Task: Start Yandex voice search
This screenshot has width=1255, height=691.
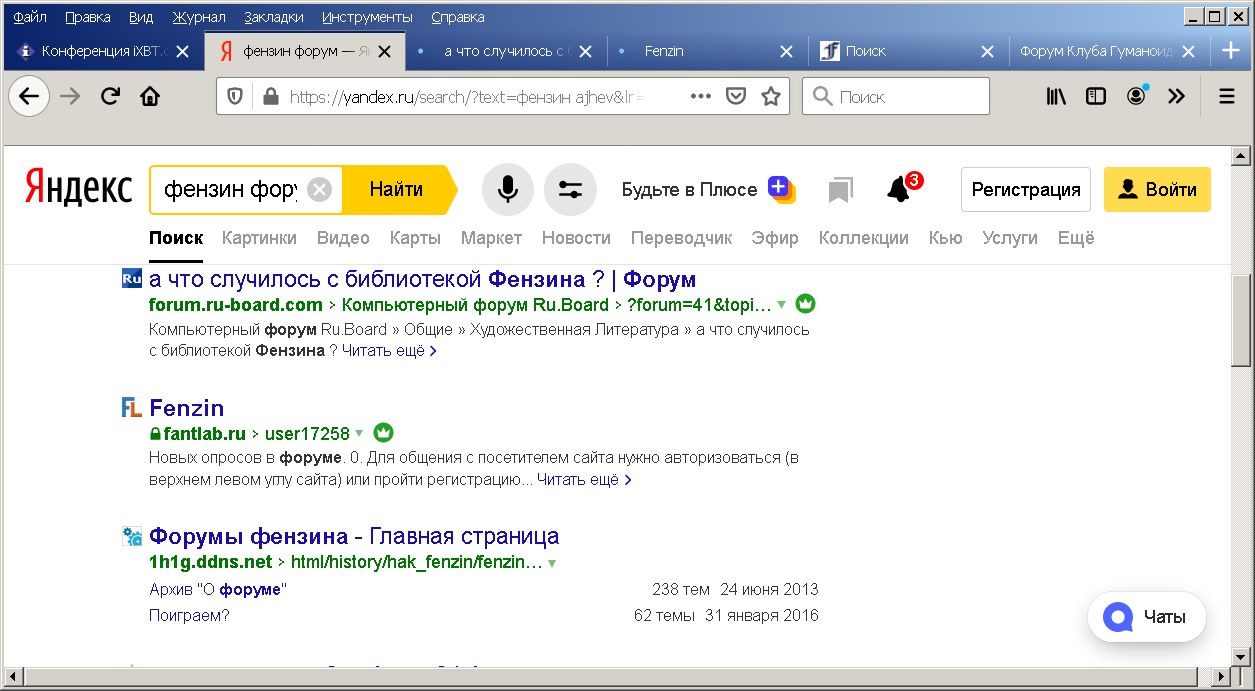Action: [x=508, y=189]
